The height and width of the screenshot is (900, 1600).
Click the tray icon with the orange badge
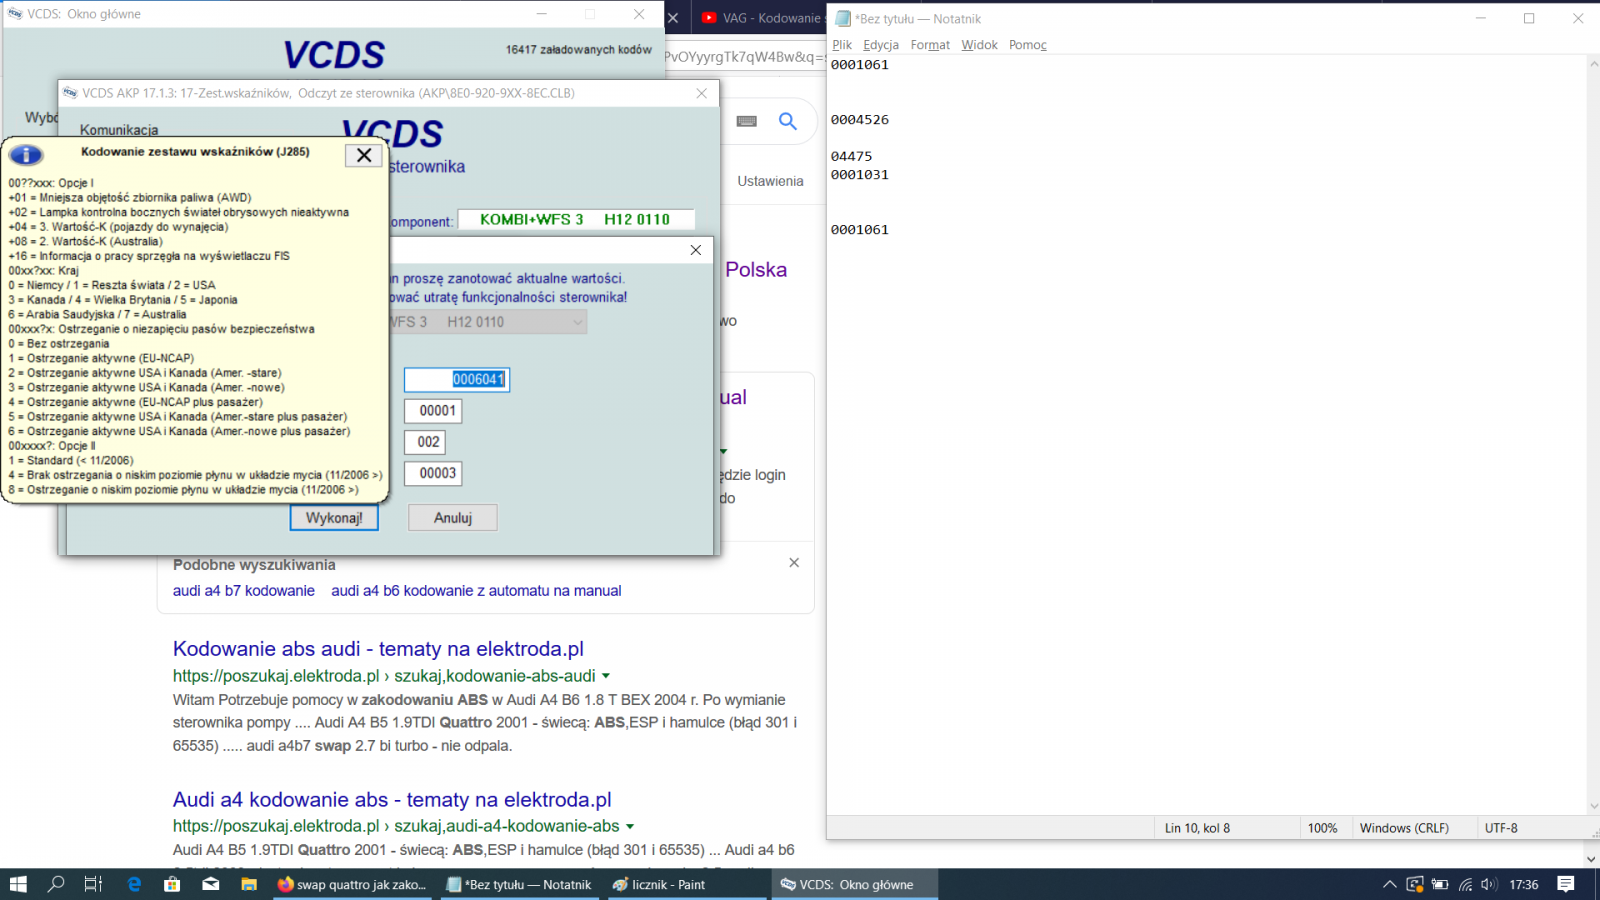click(1414, 884)
